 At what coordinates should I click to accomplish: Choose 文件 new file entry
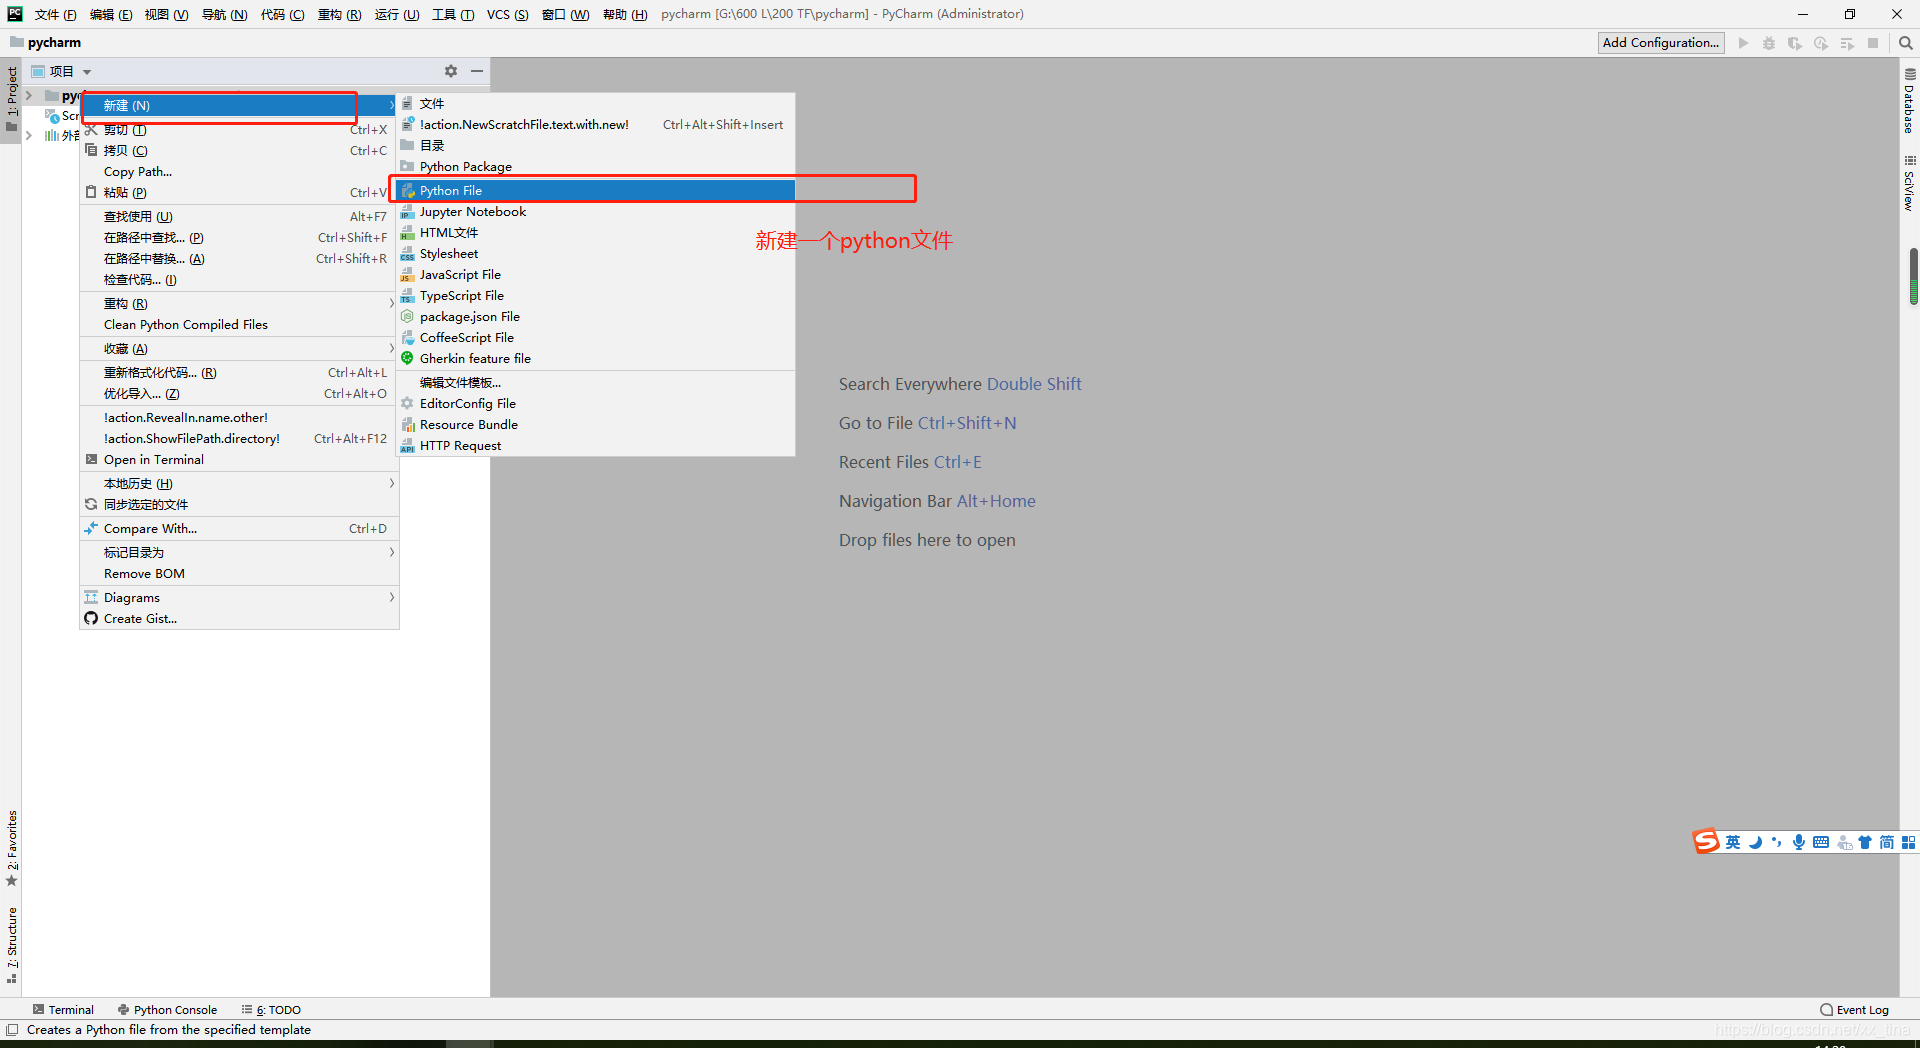coord(596,104)
